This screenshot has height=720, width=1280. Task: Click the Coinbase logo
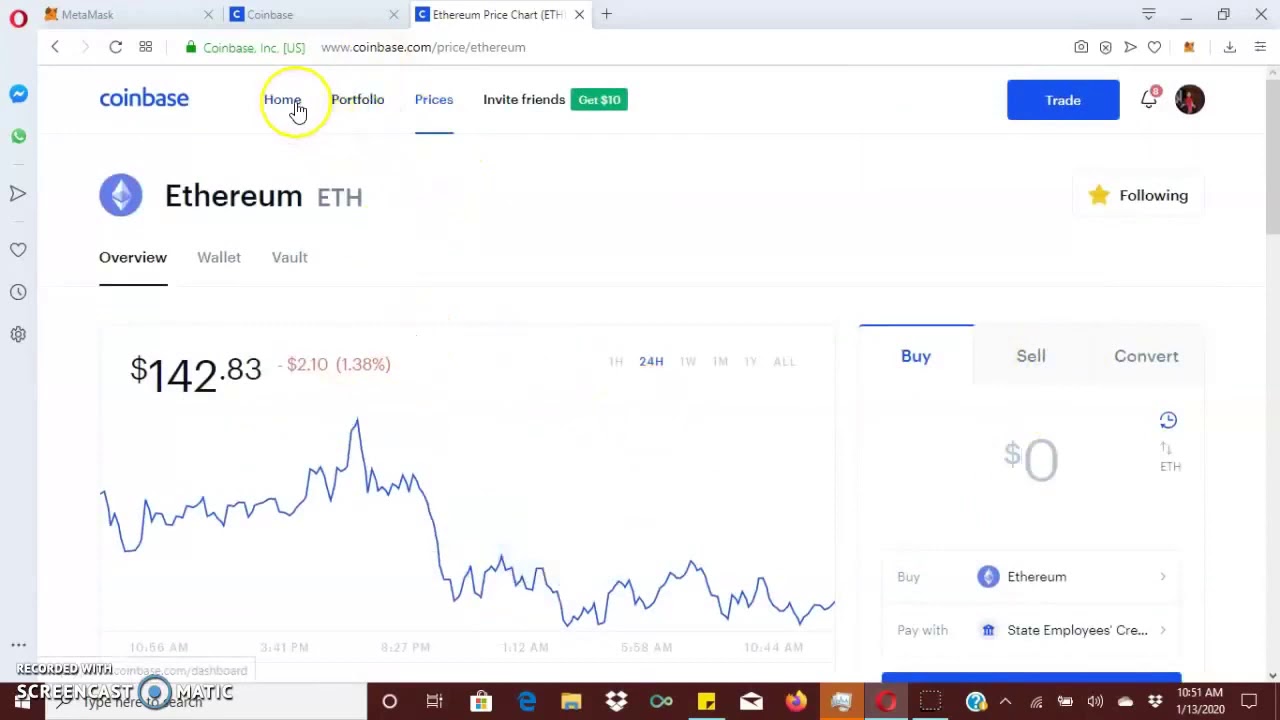point(144,98)
